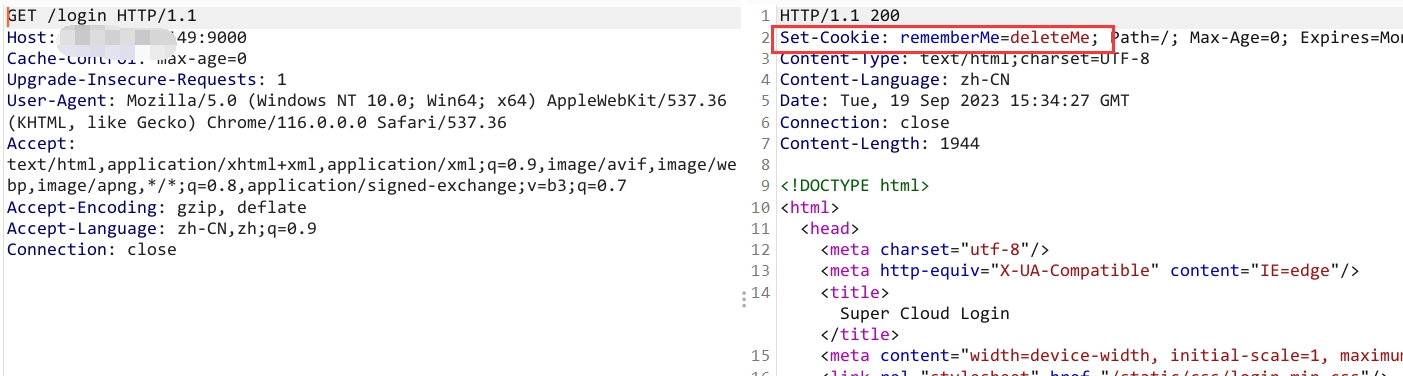This screenshot has height=376, width=1403.
Task: Click the meta charset utf-8 line
Action: click(935, 249)
